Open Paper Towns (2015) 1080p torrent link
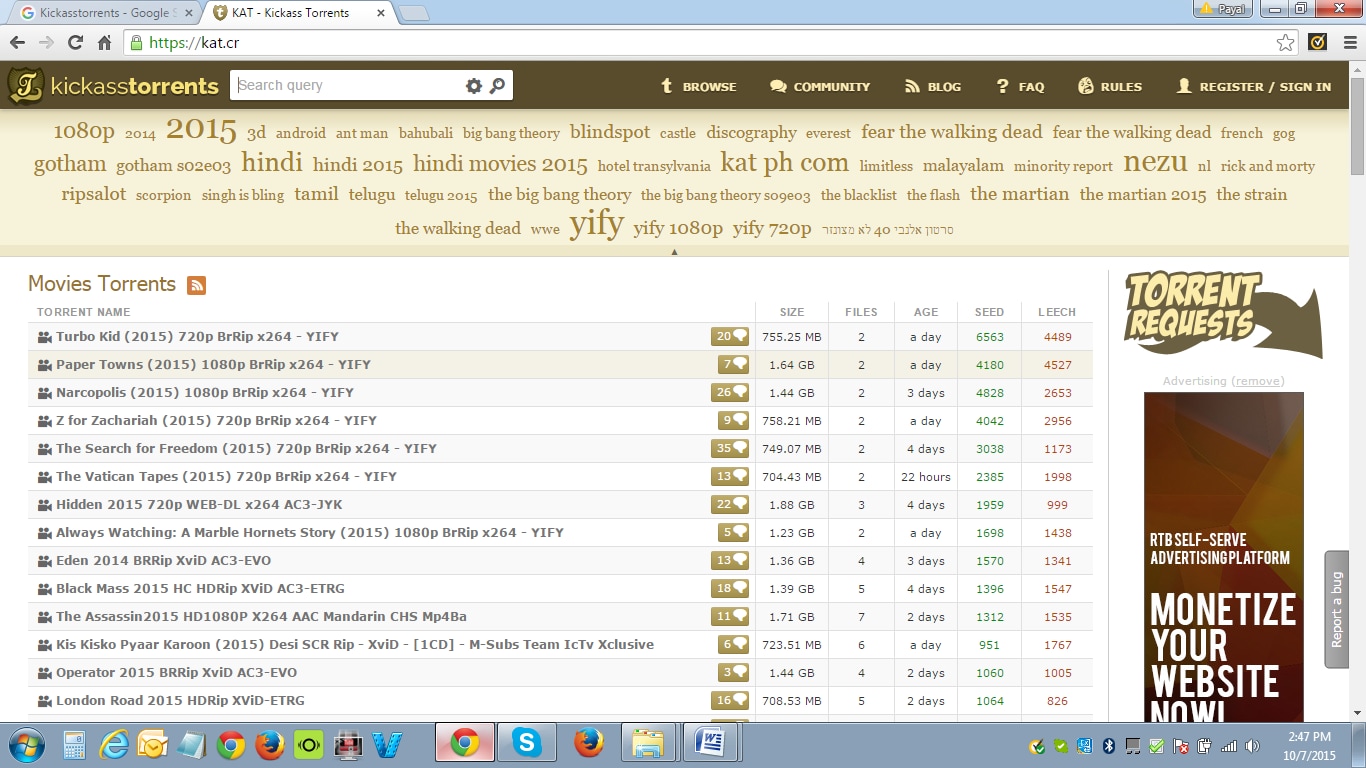The height and width of the screenshot is (768, 1366). tap(213, 365)
